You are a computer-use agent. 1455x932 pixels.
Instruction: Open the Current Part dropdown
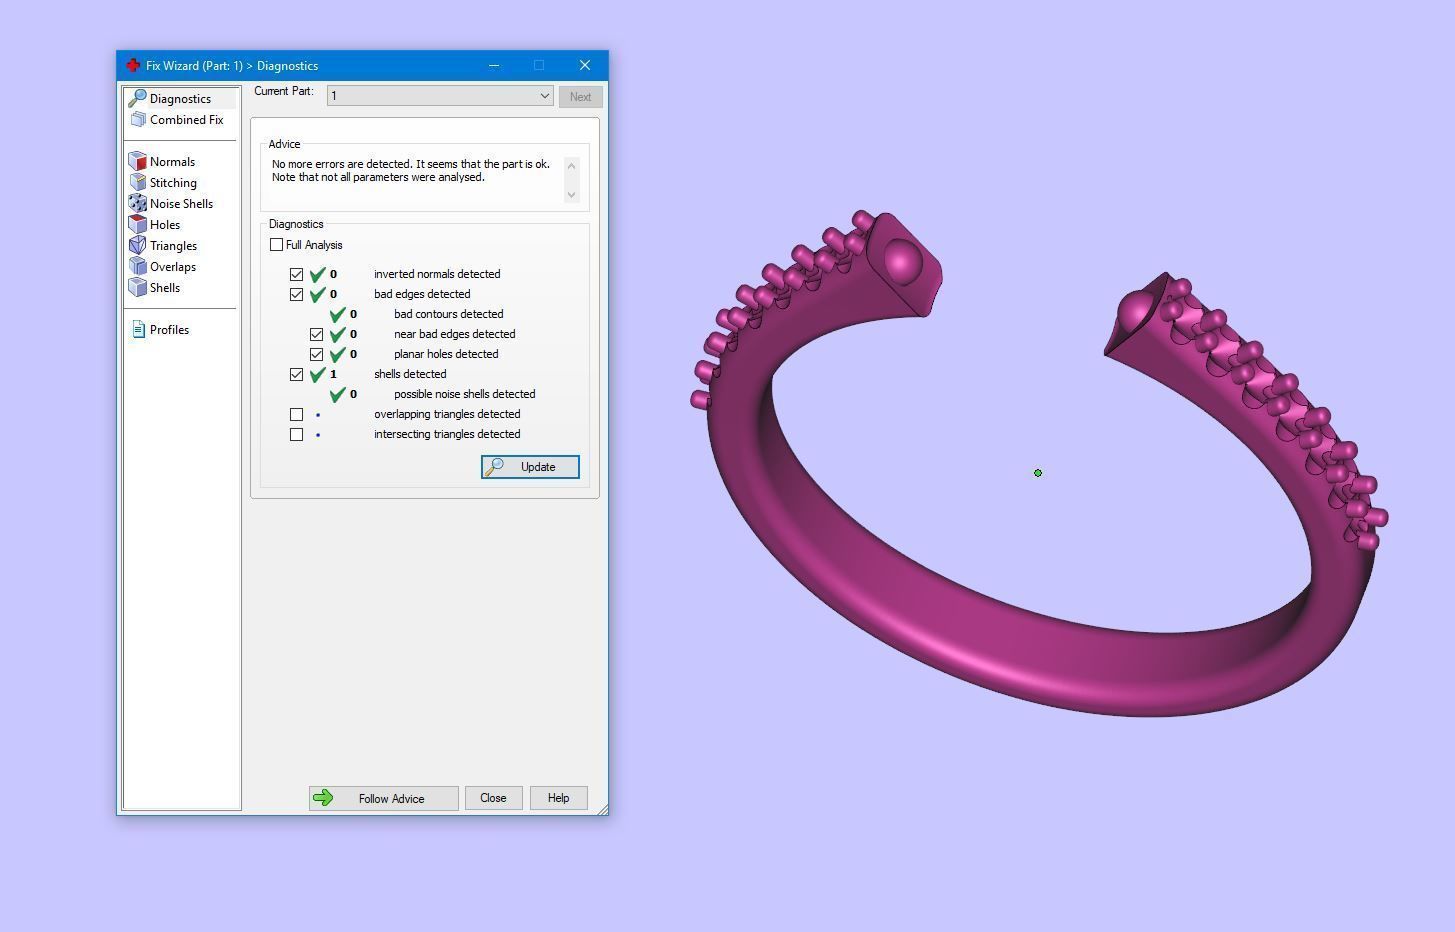click(x=440, y=96)
